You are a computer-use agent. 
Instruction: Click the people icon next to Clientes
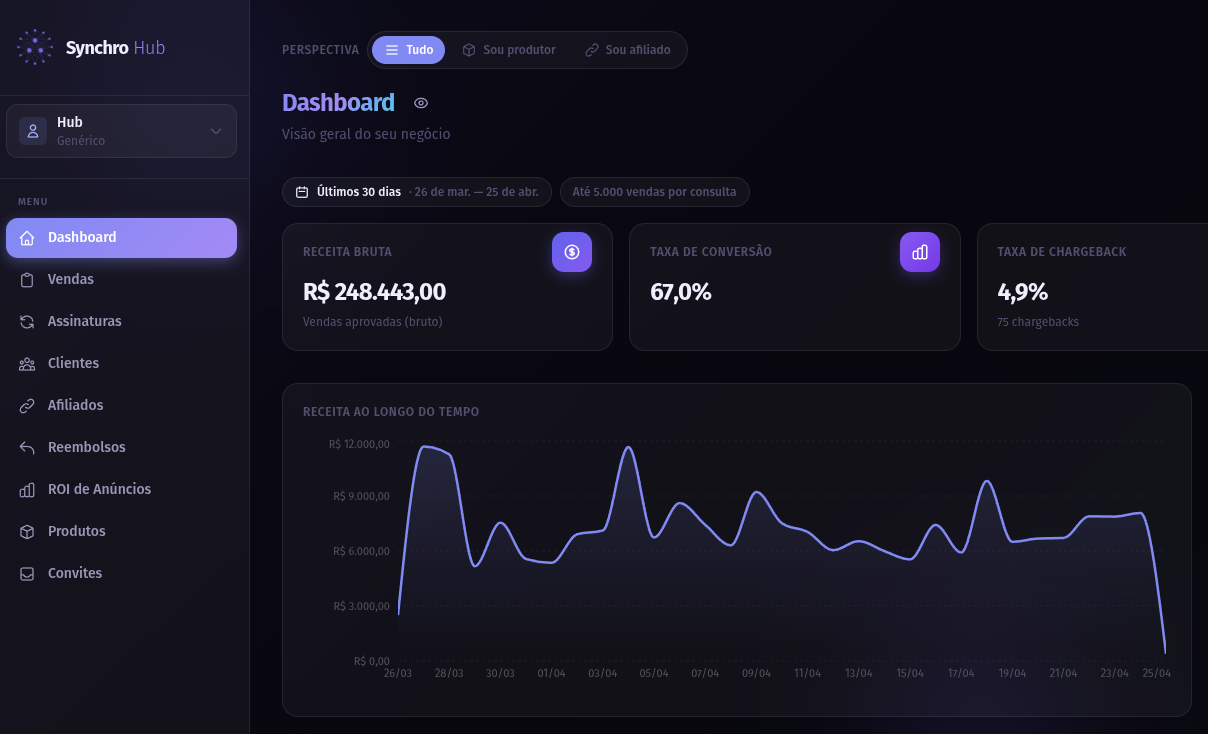pos(27,364)
